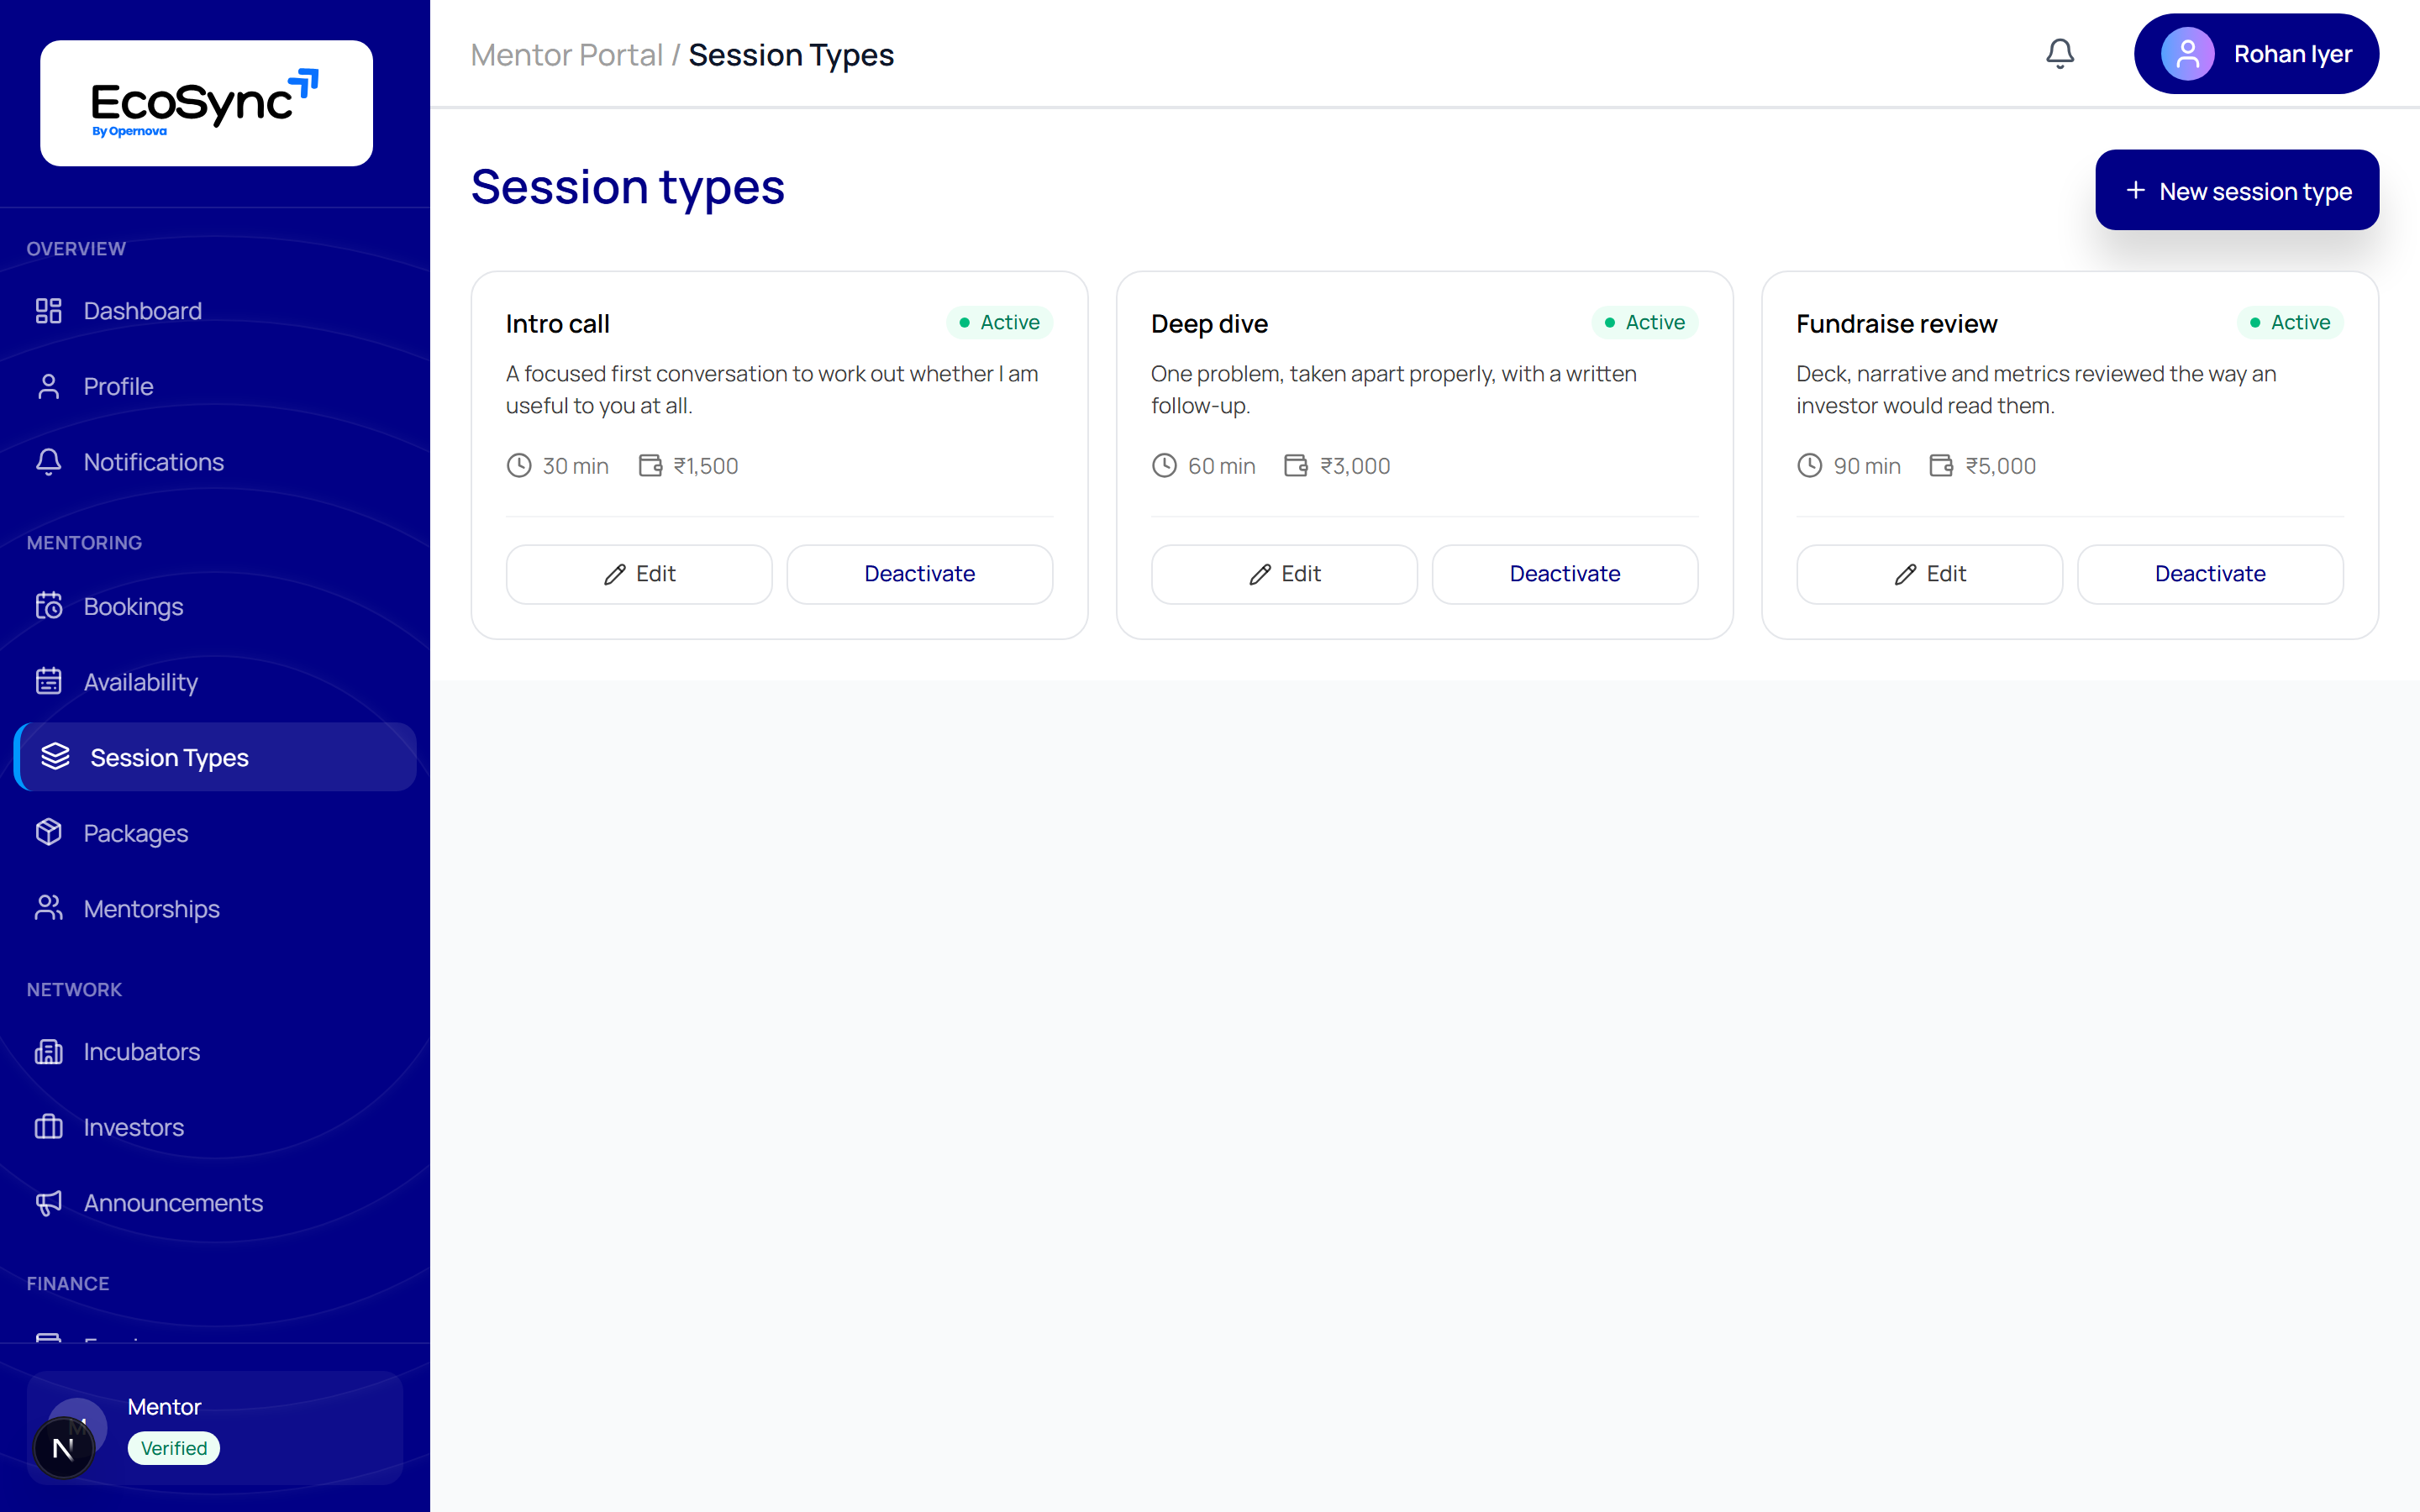Open the Investors briefcase icon
The image size is (2420, 1512).
[48, 1127]
